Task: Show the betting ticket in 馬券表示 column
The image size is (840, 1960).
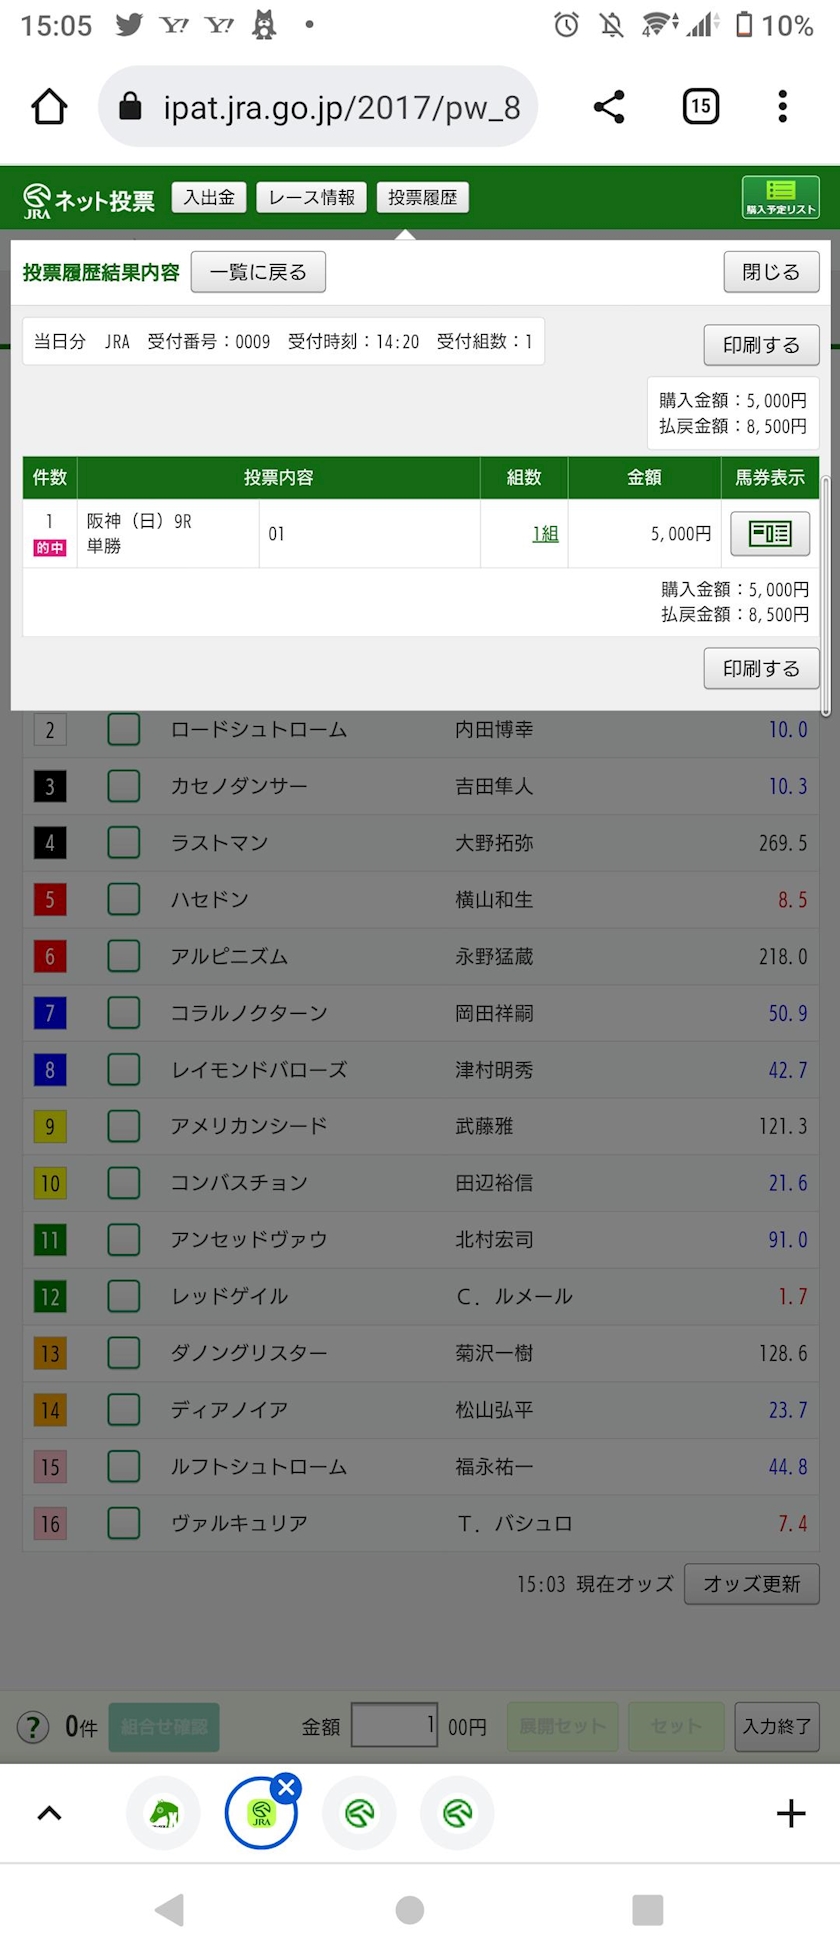Action: pyautogui.click(x=769, y=533)
